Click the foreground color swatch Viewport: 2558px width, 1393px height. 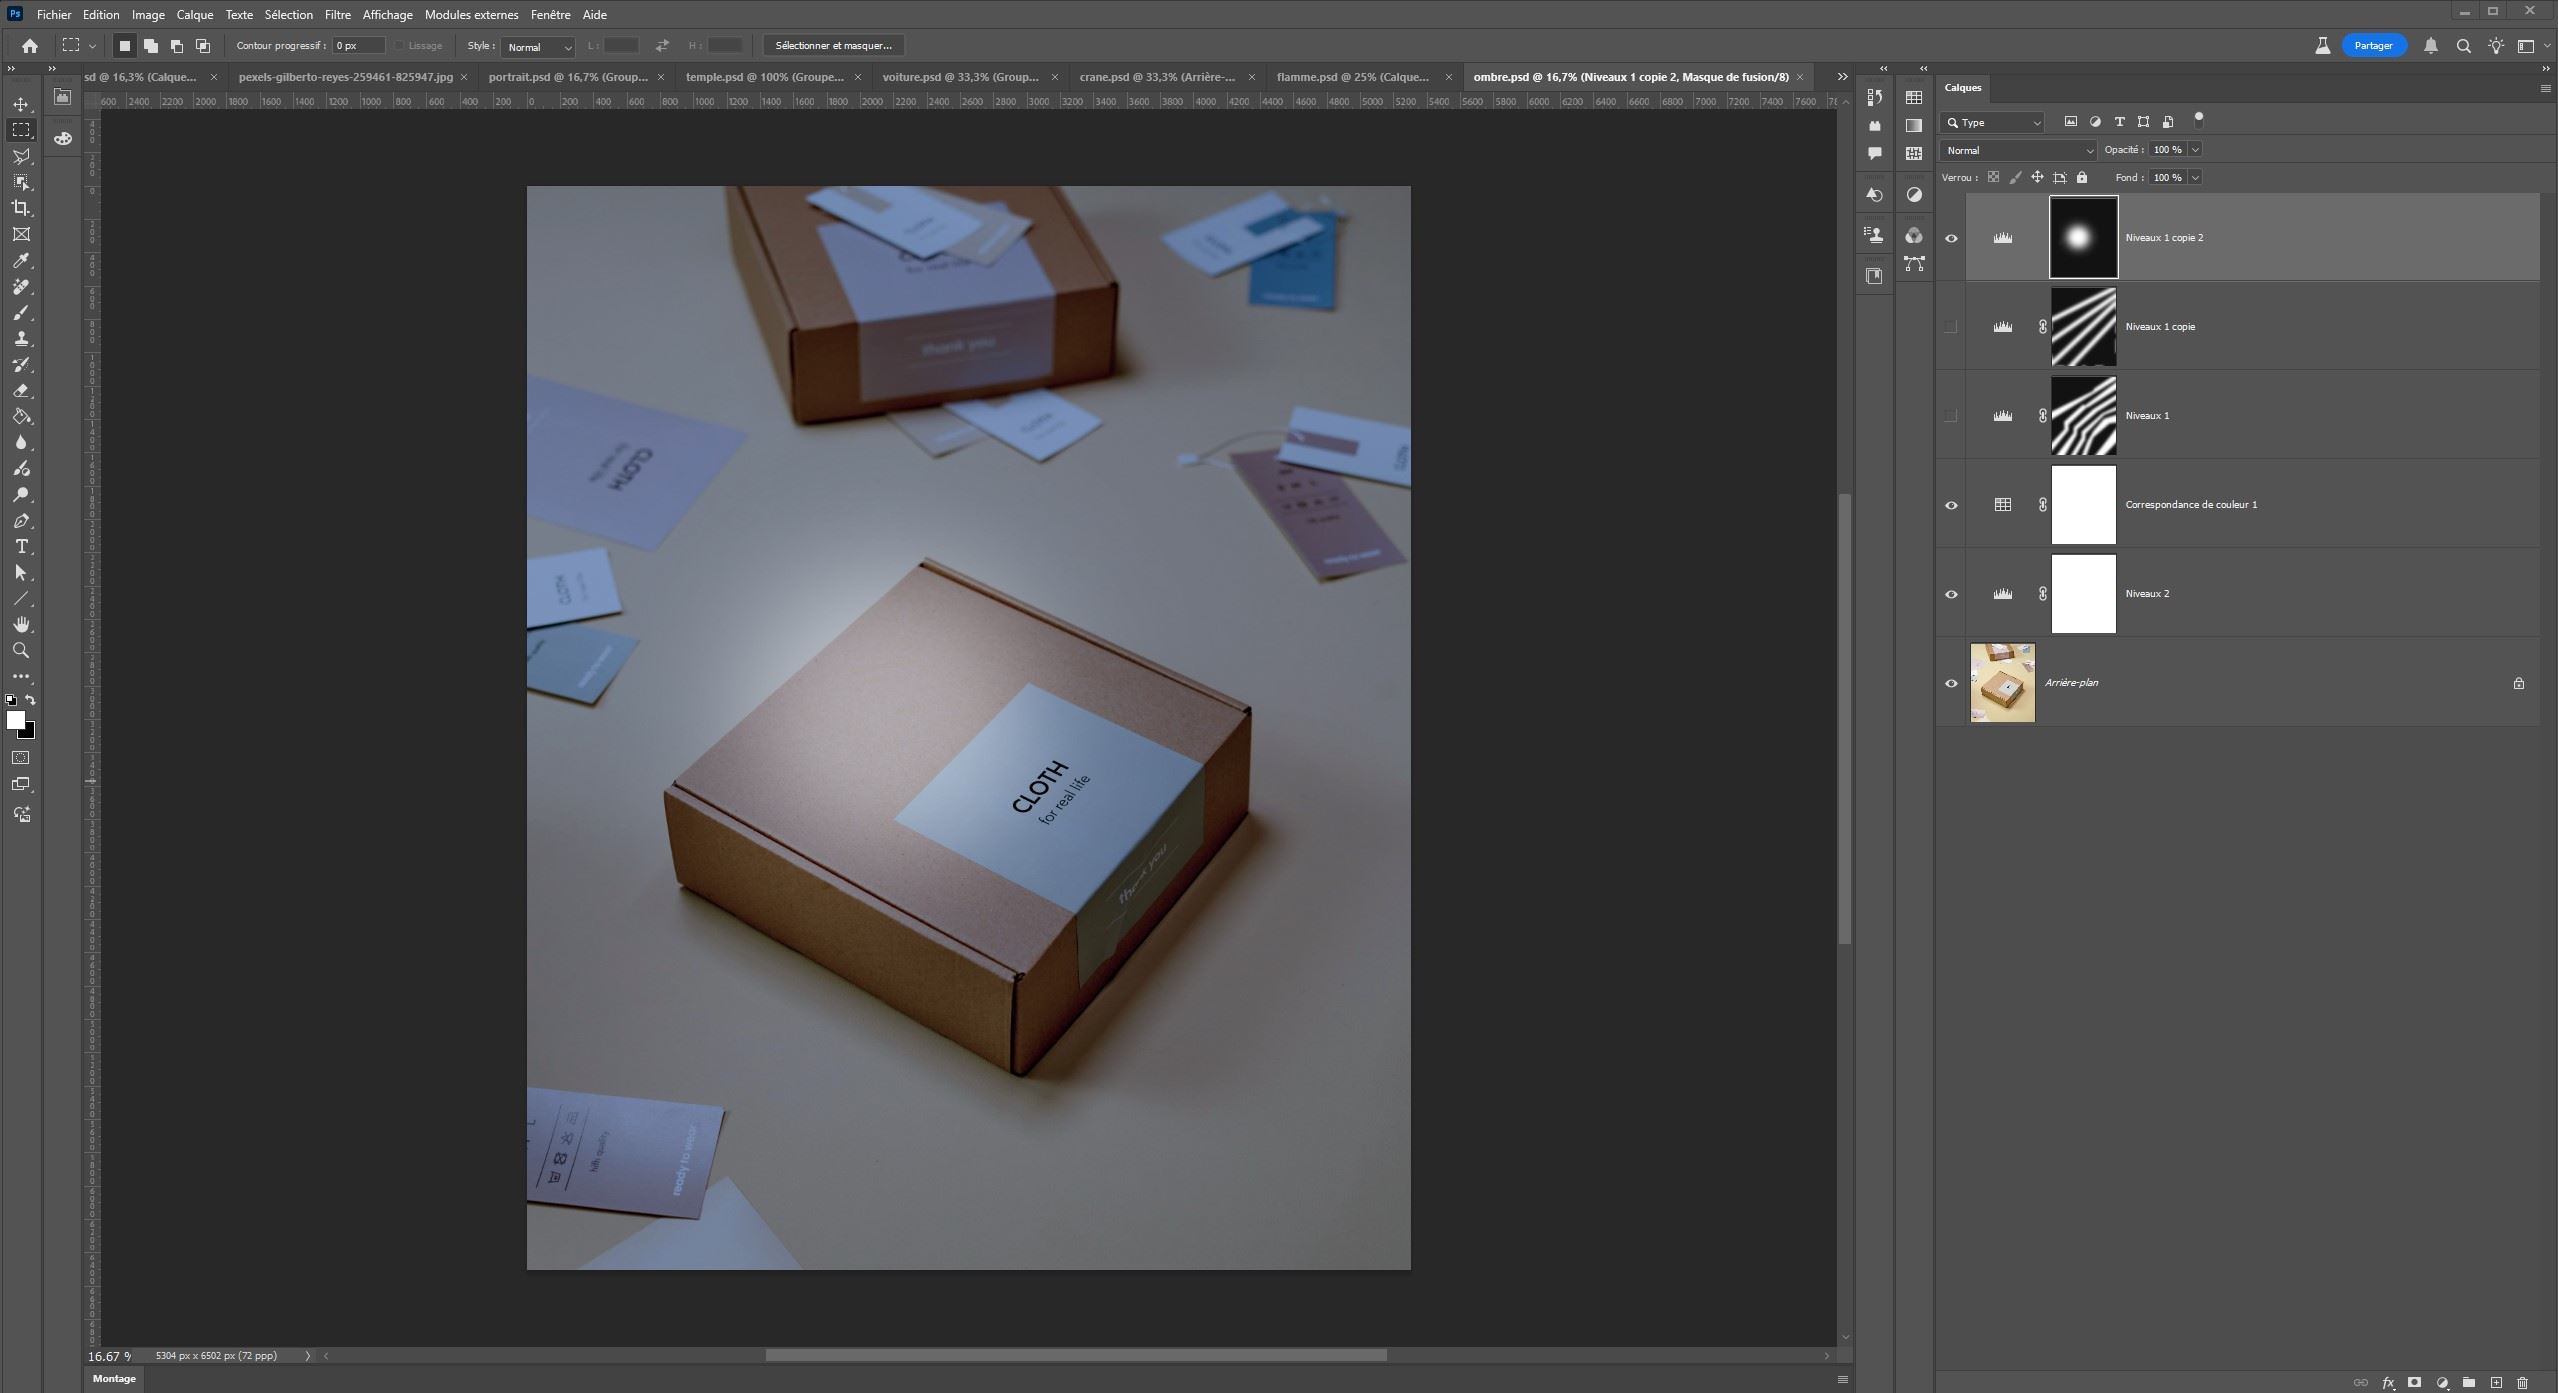(14, 719)
